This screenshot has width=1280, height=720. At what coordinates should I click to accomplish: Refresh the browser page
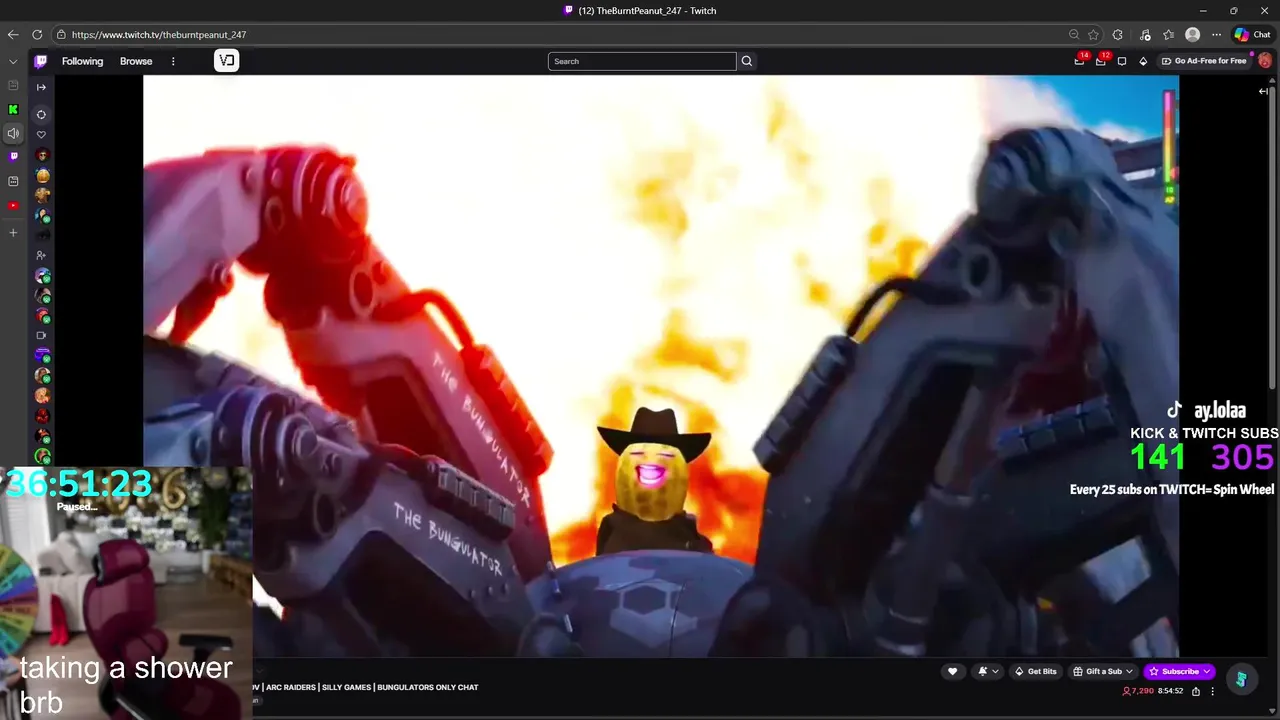pos(37,34)
